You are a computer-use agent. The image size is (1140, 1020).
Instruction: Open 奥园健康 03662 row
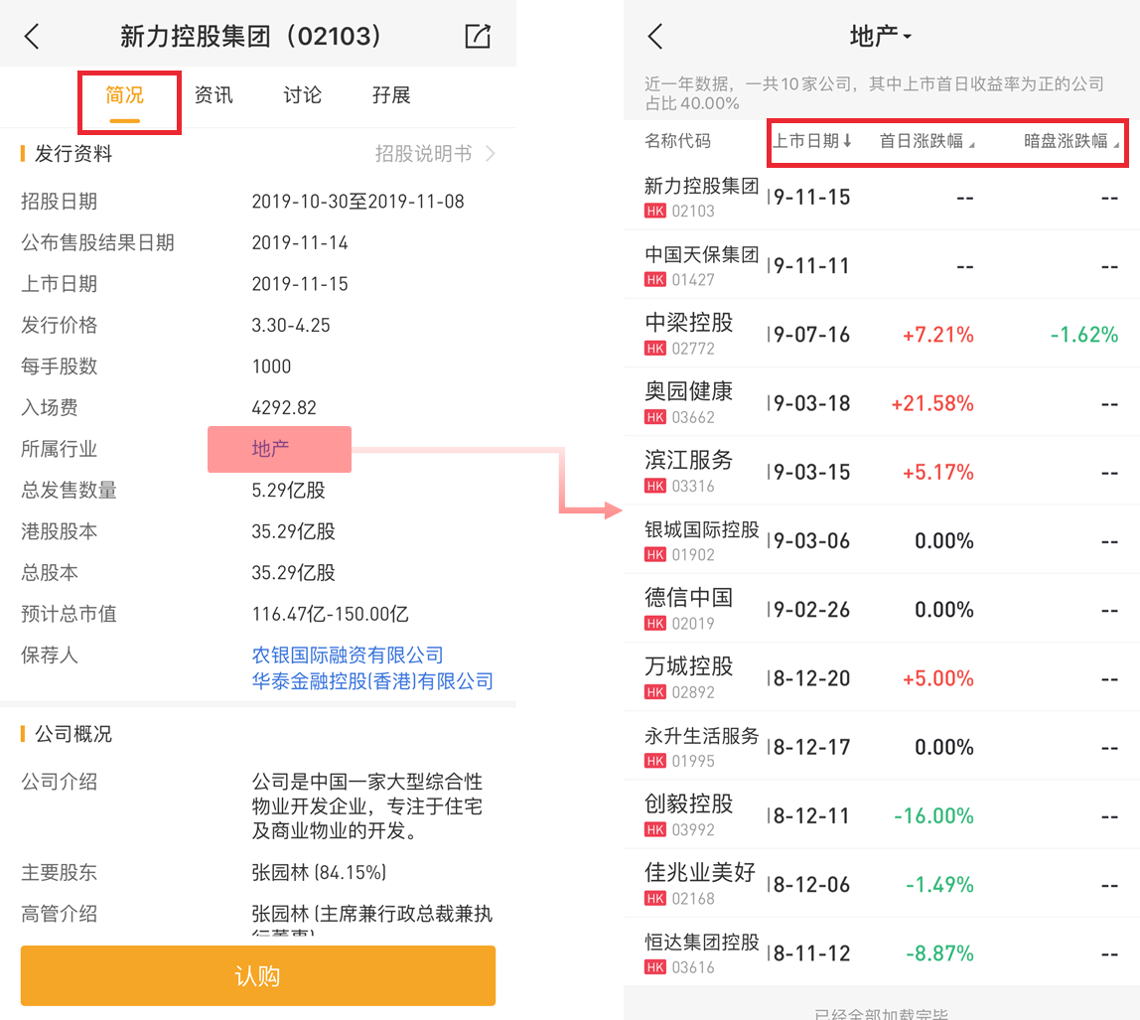[881, 402]
